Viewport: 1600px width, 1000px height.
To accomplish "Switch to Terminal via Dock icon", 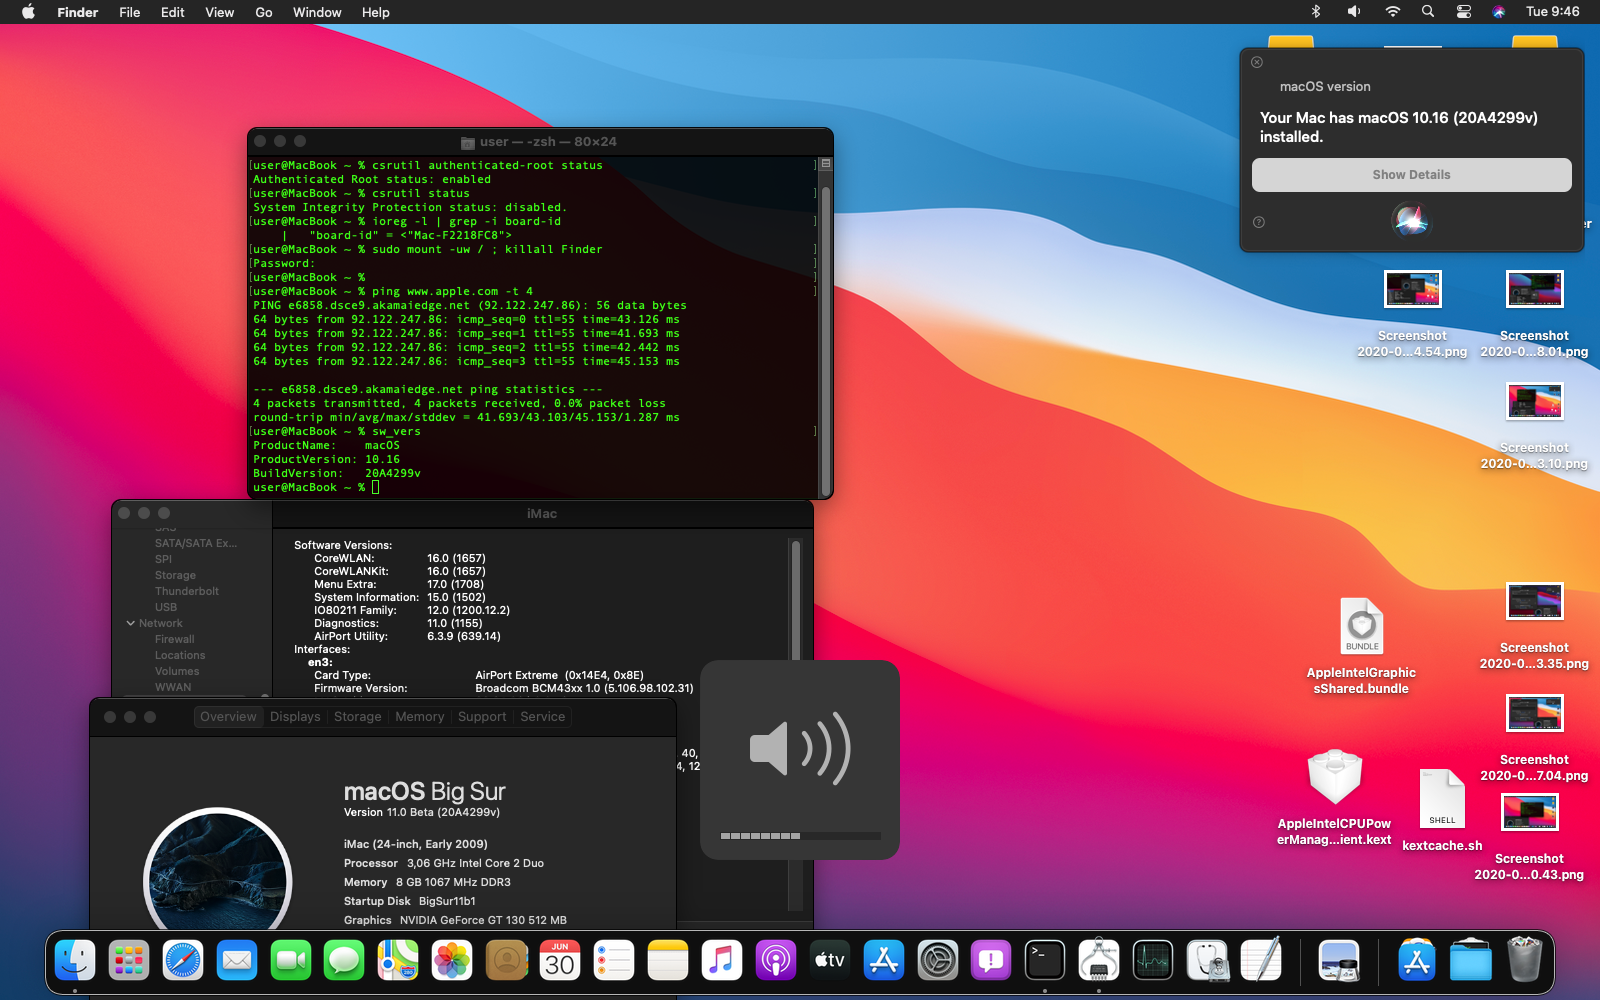I will pos(1045,961).
